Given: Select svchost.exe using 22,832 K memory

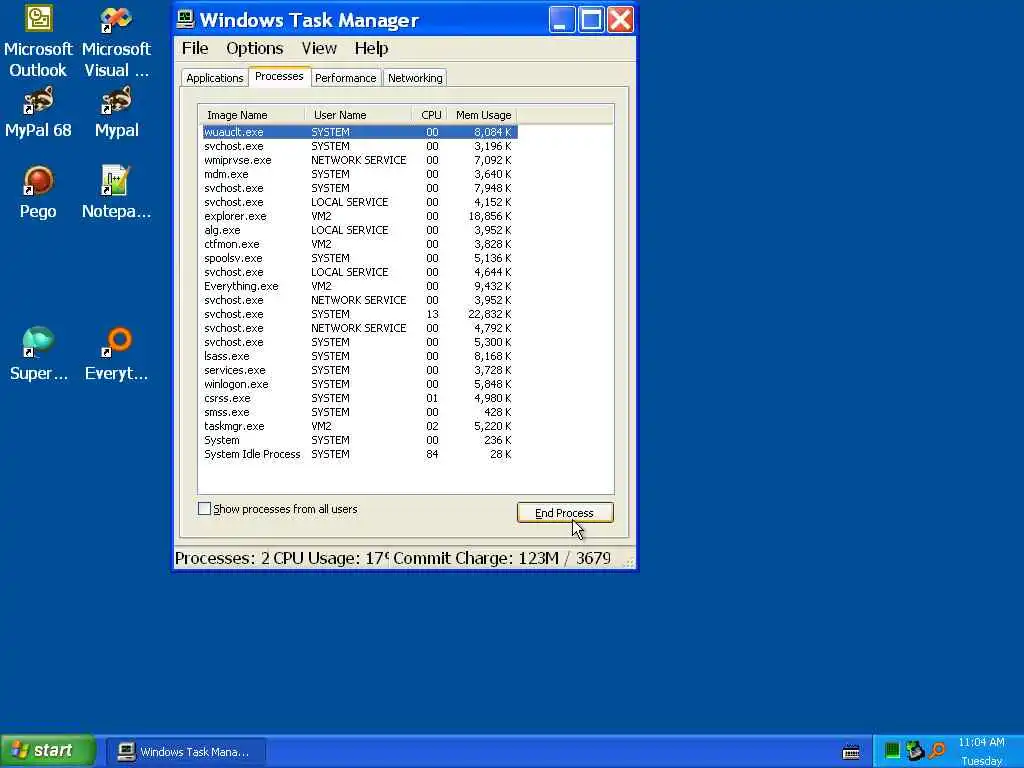Looking at the screenshot, I should click(x=359, y=314).
